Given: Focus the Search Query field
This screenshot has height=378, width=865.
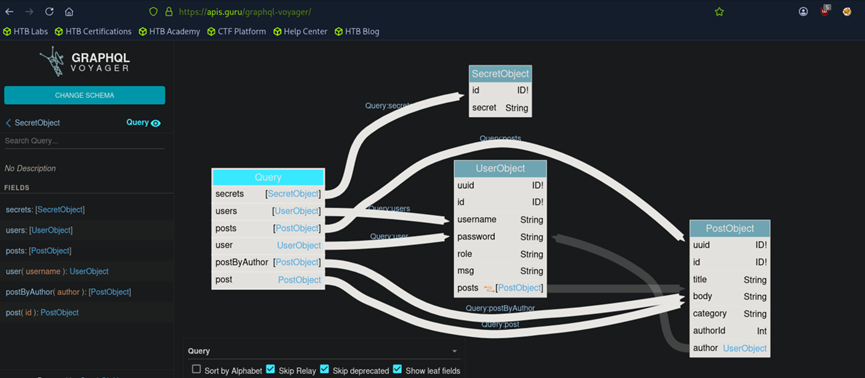Looking at the screenshot, I should pos(84,141).
